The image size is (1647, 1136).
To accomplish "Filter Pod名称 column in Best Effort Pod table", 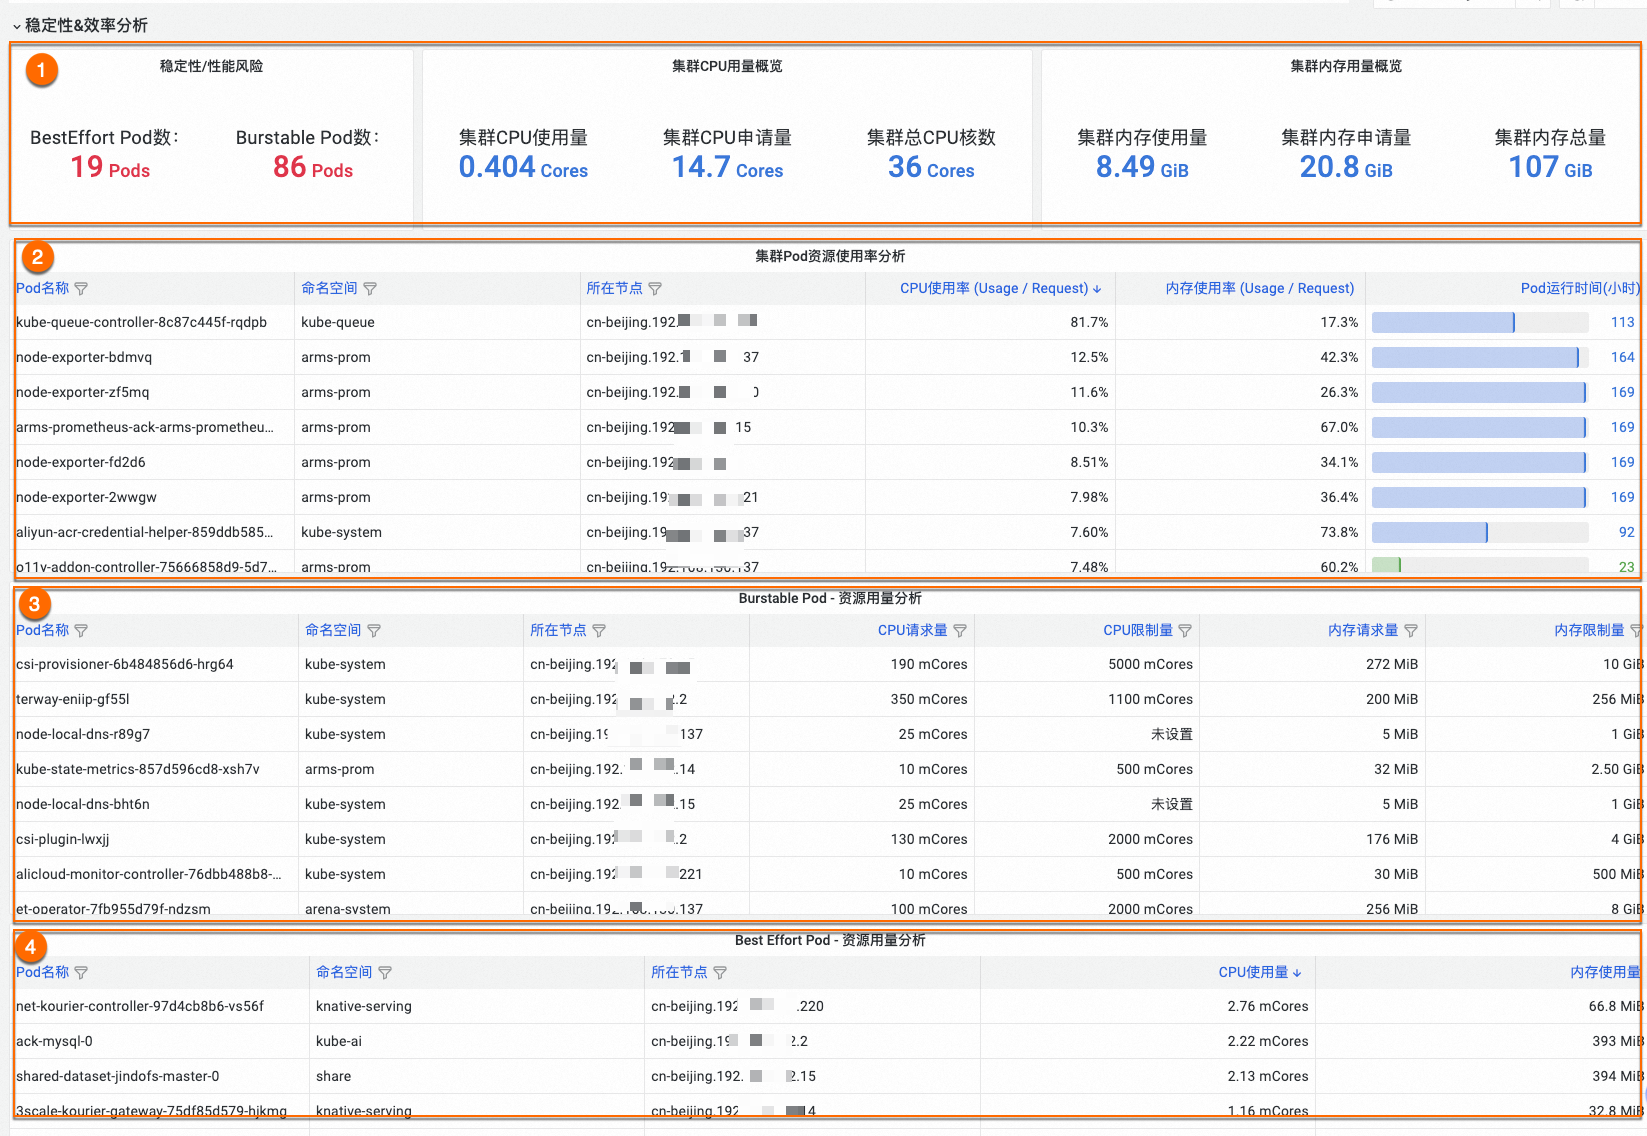I will click(x=81, y=973).
